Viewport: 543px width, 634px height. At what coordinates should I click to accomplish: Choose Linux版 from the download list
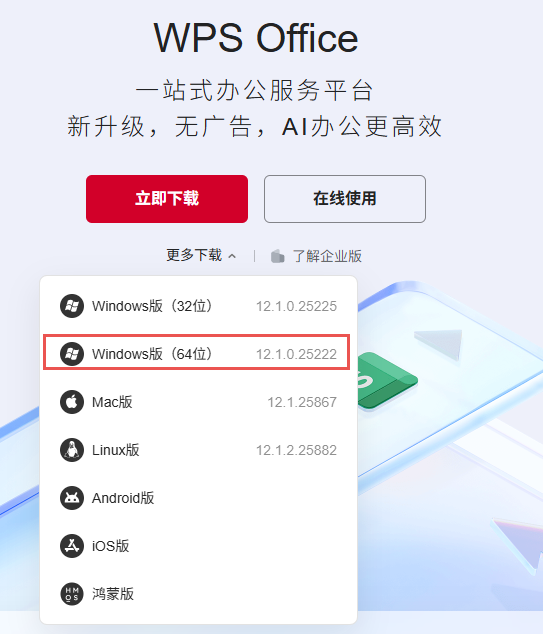pos(199,450)
